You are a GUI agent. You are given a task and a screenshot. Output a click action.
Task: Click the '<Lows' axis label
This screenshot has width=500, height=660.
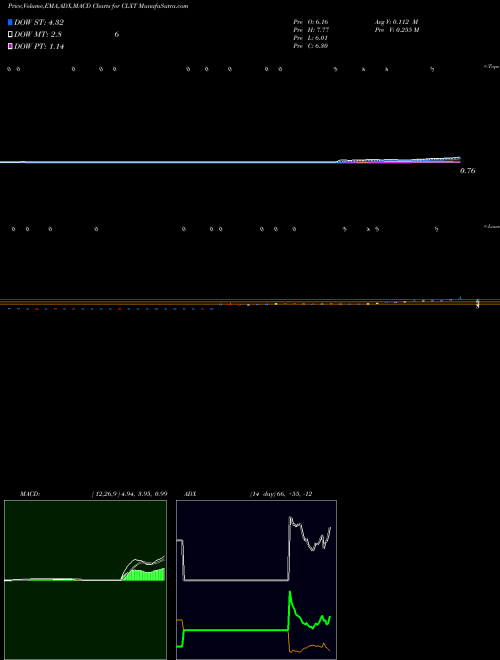pos(492,226)
